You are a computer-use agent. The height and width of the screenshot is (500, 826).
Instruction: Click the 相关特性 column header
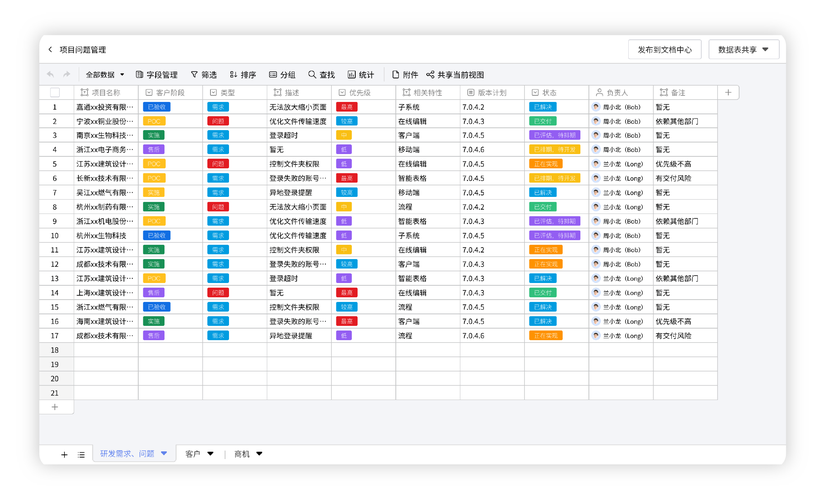427,92
